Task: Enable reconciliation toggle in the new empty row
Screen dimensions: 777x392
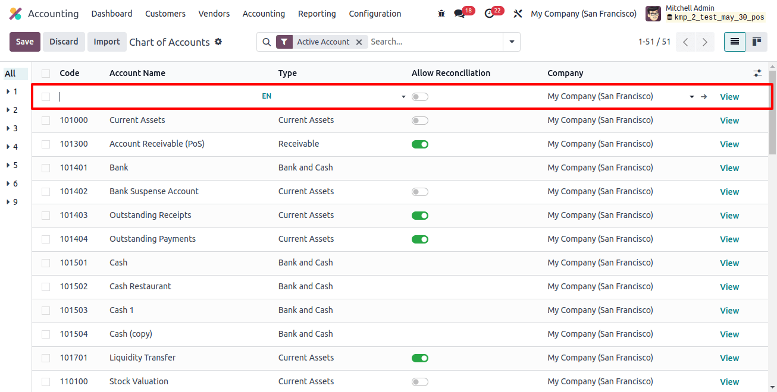Action: [x=420, y=97]
